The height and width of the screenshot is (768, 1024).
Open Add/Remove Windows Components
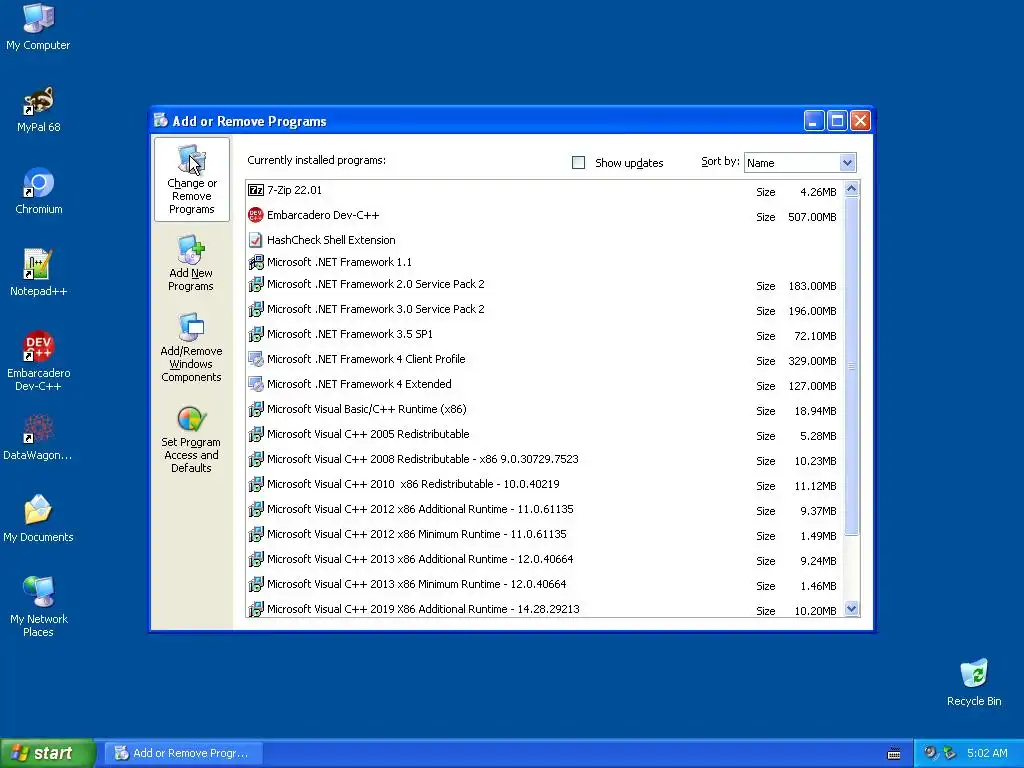click(x=191, y=347)
